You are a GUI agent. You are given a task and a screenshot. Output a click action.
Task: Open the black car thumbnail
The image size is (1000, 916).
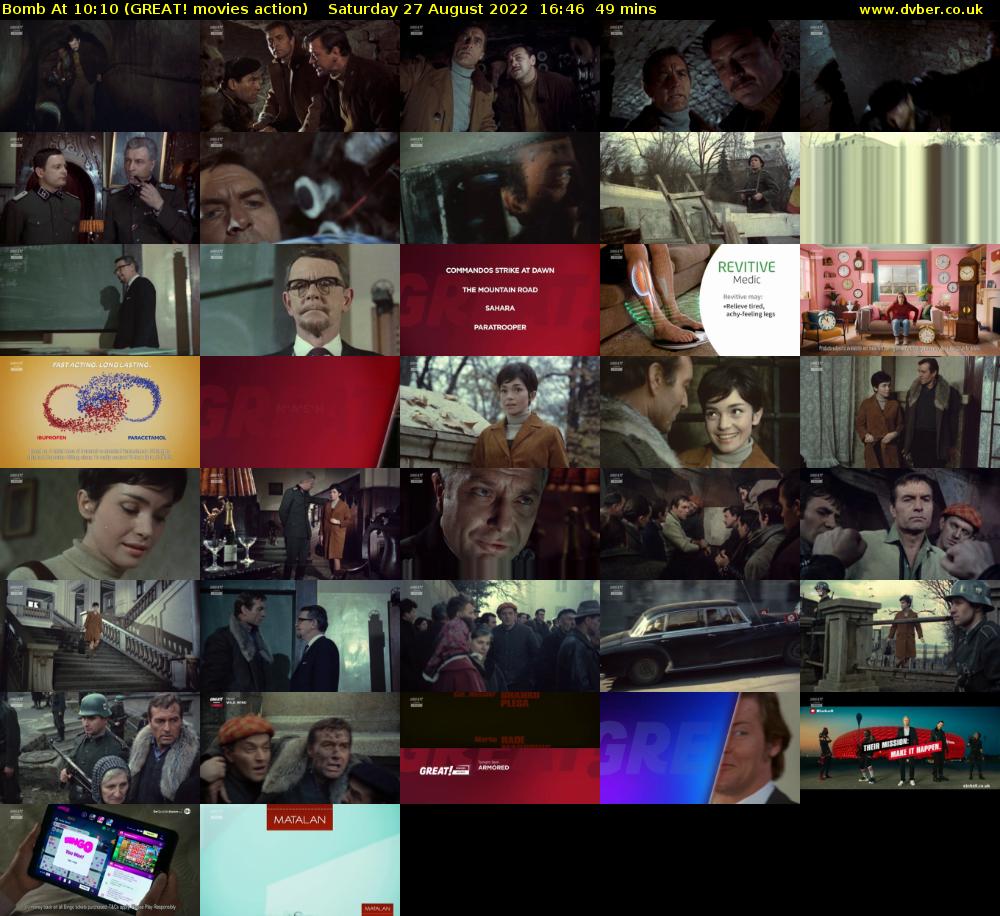click(x=700, y=636)
